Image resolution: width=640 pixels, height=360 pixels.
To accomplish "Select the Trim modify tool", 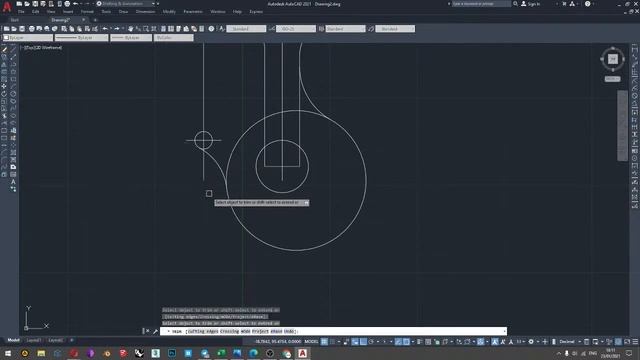I will 4,116.
